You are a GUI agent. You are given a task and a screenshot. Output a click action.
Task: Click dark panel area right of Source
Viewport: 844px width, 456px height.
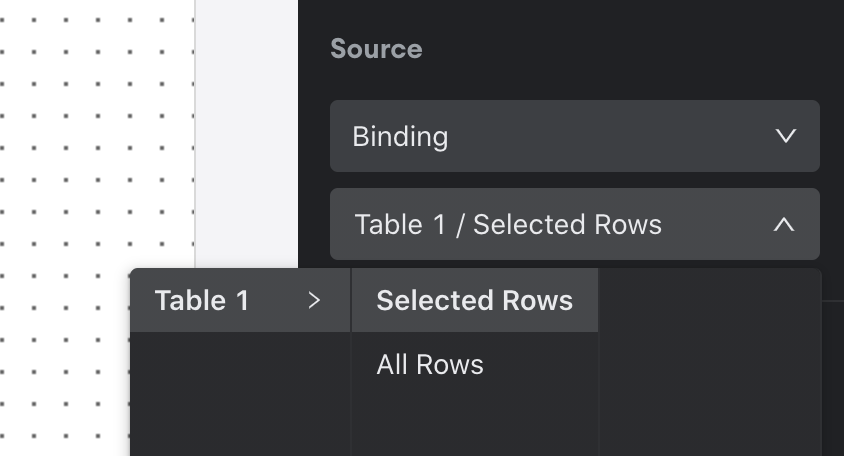[x=630, y=48]
